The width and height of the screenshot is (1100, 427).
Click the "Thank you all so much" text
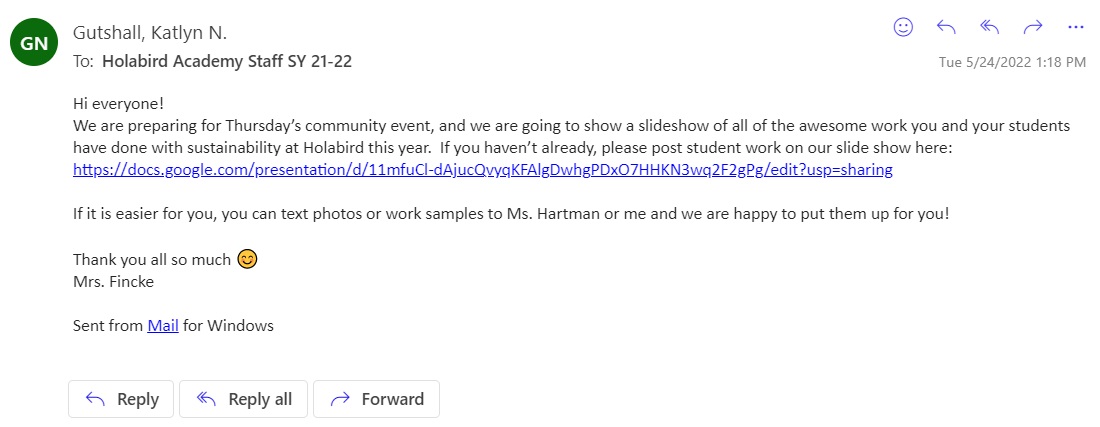pos(152,260)
